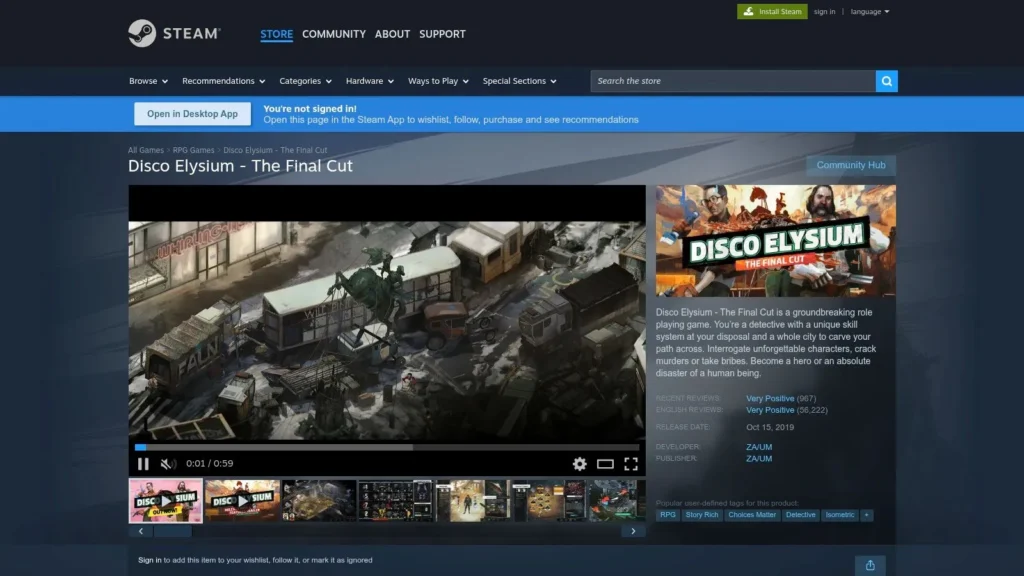Expand Ways to Play menu
The height and width of the screenshot is (576, 1024).
click(438, 81)
